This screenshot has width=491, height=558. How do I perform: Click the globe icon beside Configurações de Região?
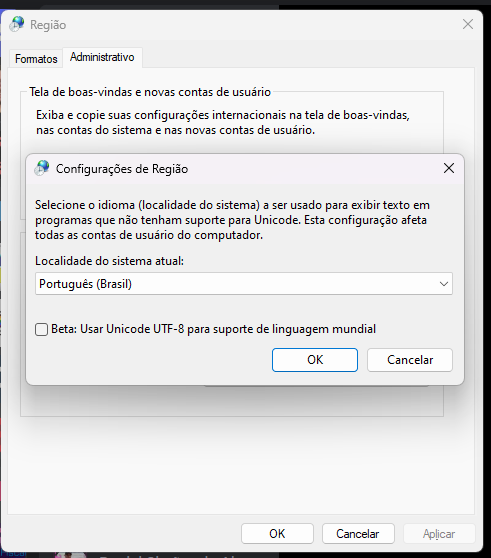click(x=42, y=168)
